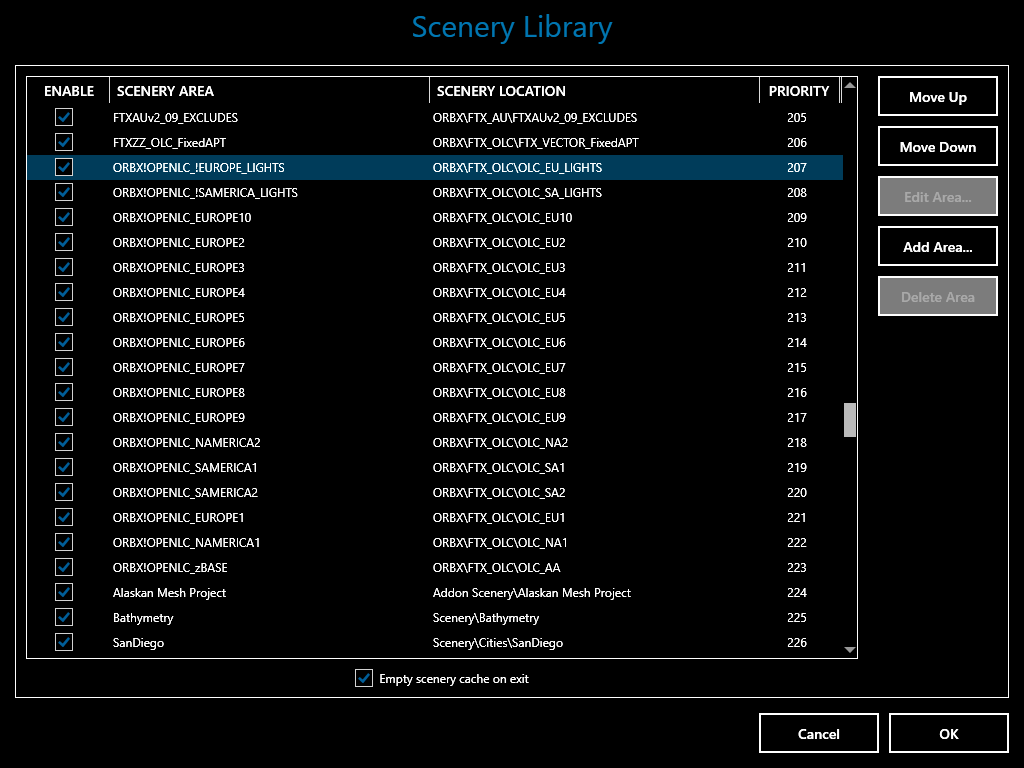
Task: Toggle Alaskan Mesh Project checkbox
Action: [64, 592]
